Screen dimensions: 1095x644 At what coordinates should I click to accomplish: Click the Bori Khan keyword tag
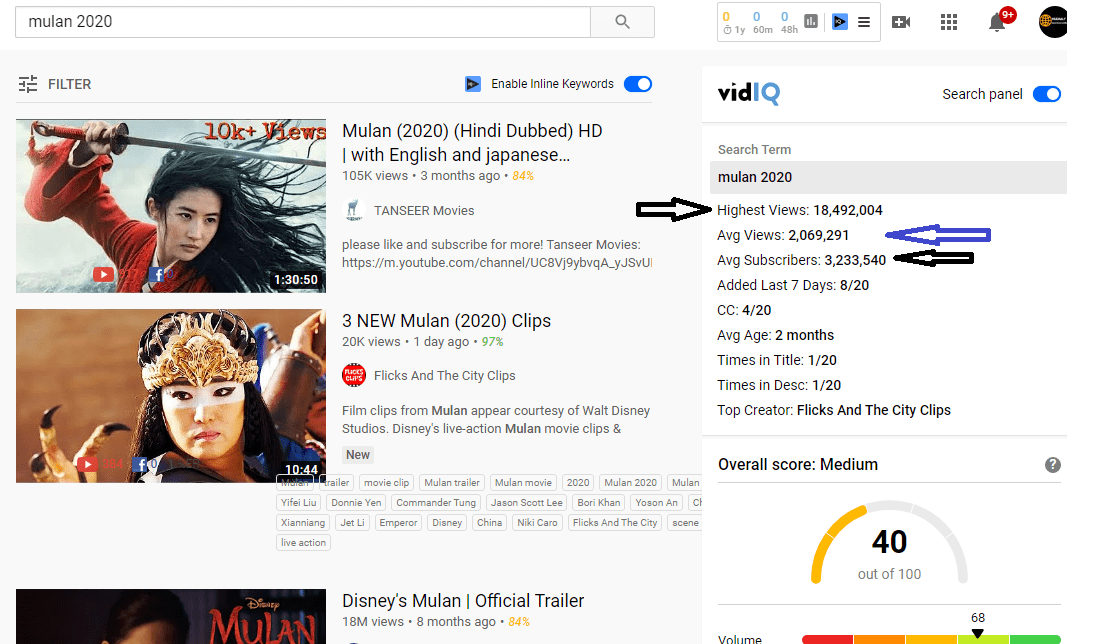pyautogui.click(x=599, y=503)
